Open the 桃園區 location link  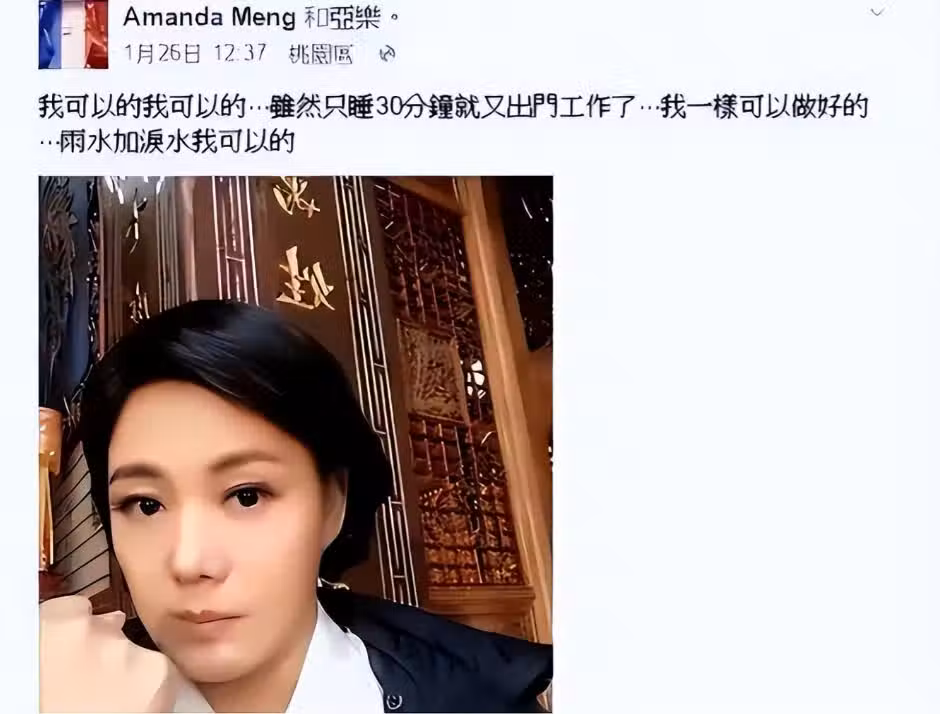coord(321,54)
